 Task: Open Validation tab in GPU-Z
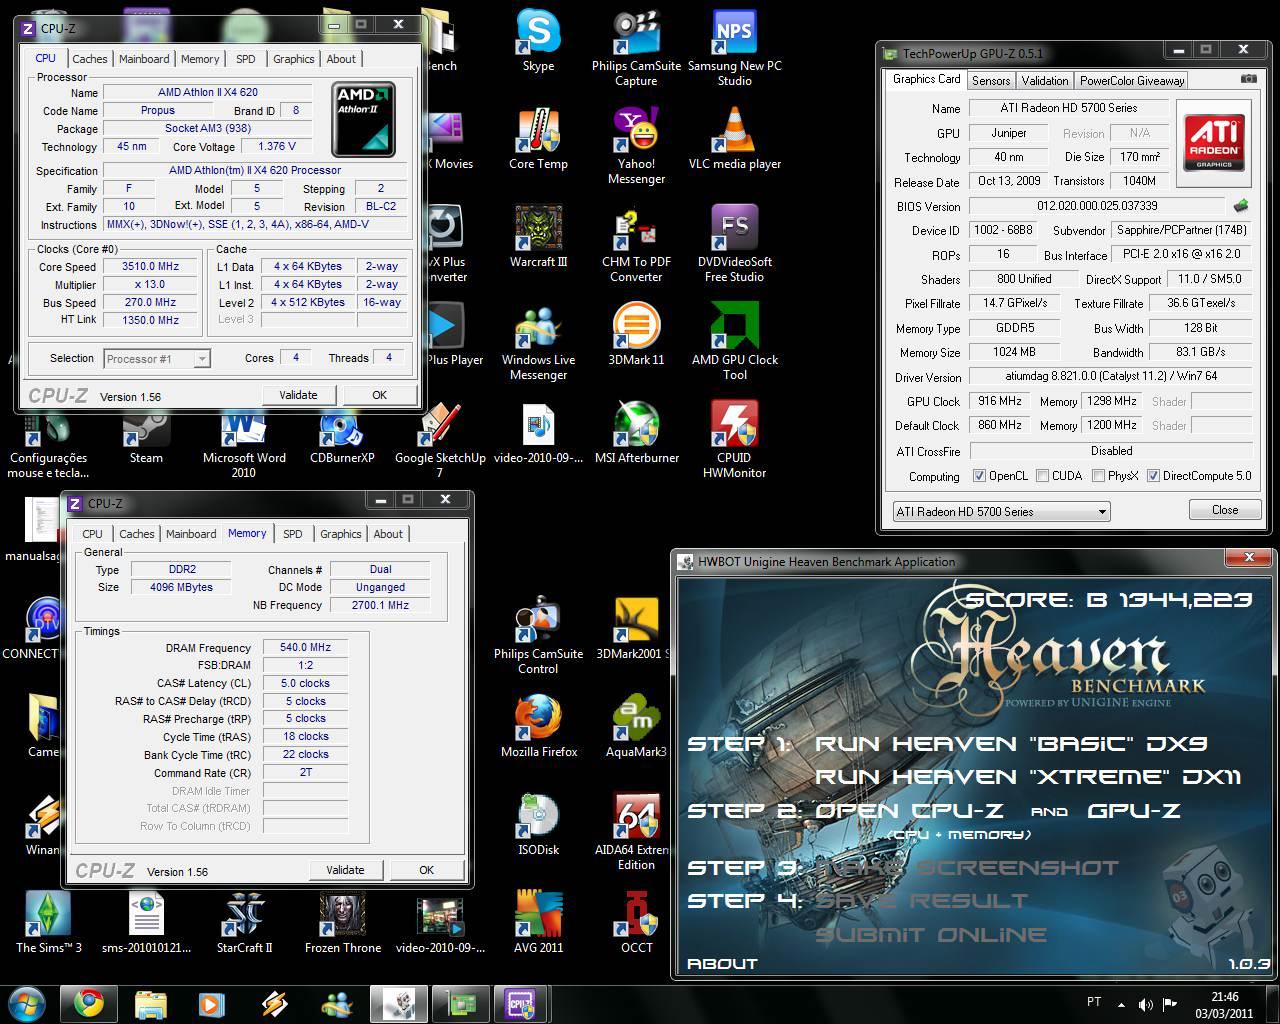[1045, 81]
